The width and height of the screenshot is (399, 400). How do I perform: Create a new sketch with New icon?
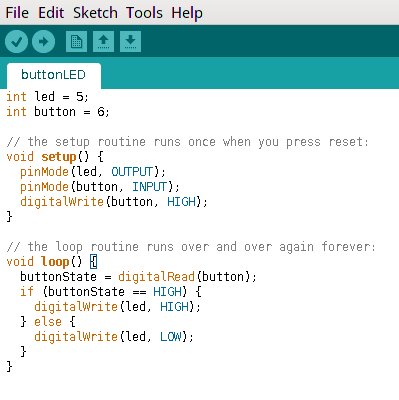(x=76, y=41)
